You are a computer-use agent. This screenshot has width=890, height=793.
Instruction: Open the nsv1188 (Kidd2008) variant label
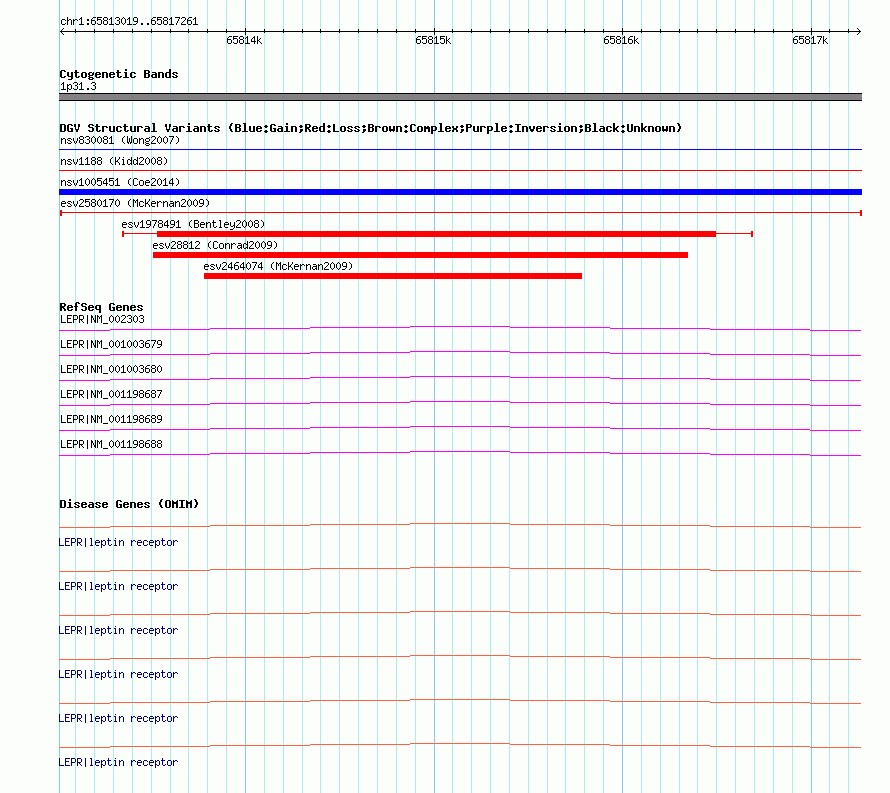point(114,161)
